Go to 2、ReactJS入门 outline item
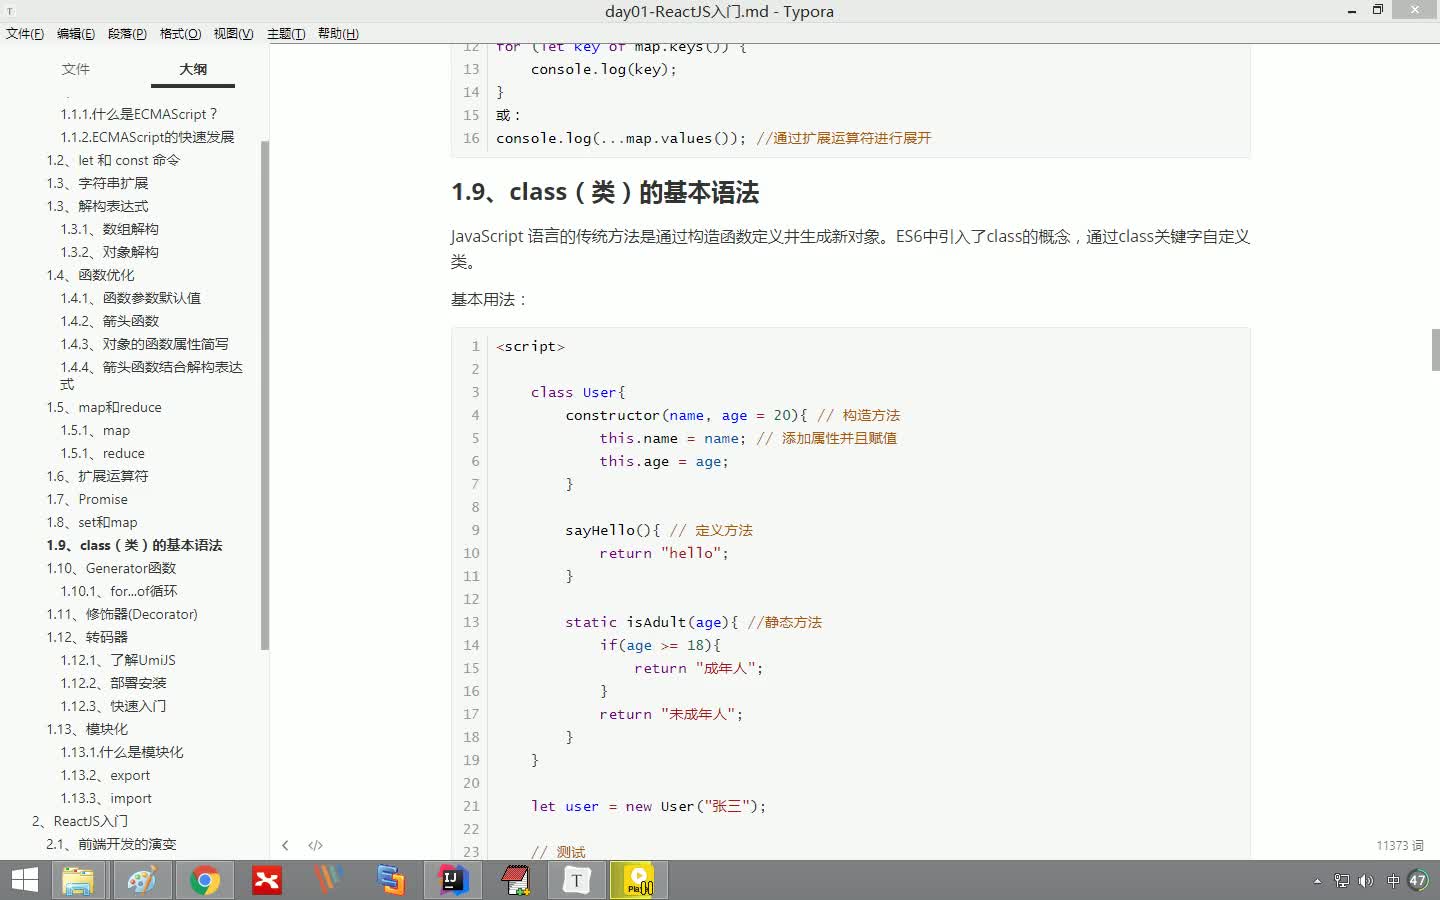This screenshot has width=1440, height=900. pos(80,821)
